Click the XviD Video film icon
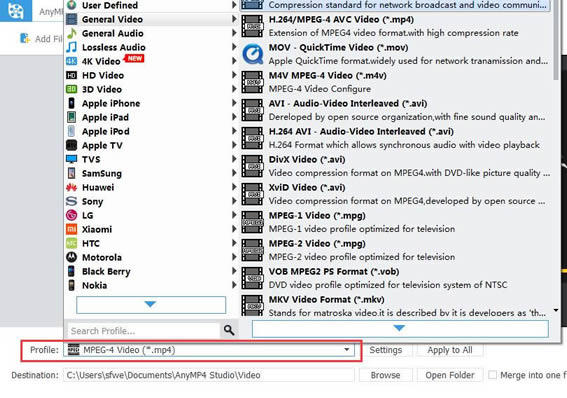This screenshot has width=567, height=398. 252,194
